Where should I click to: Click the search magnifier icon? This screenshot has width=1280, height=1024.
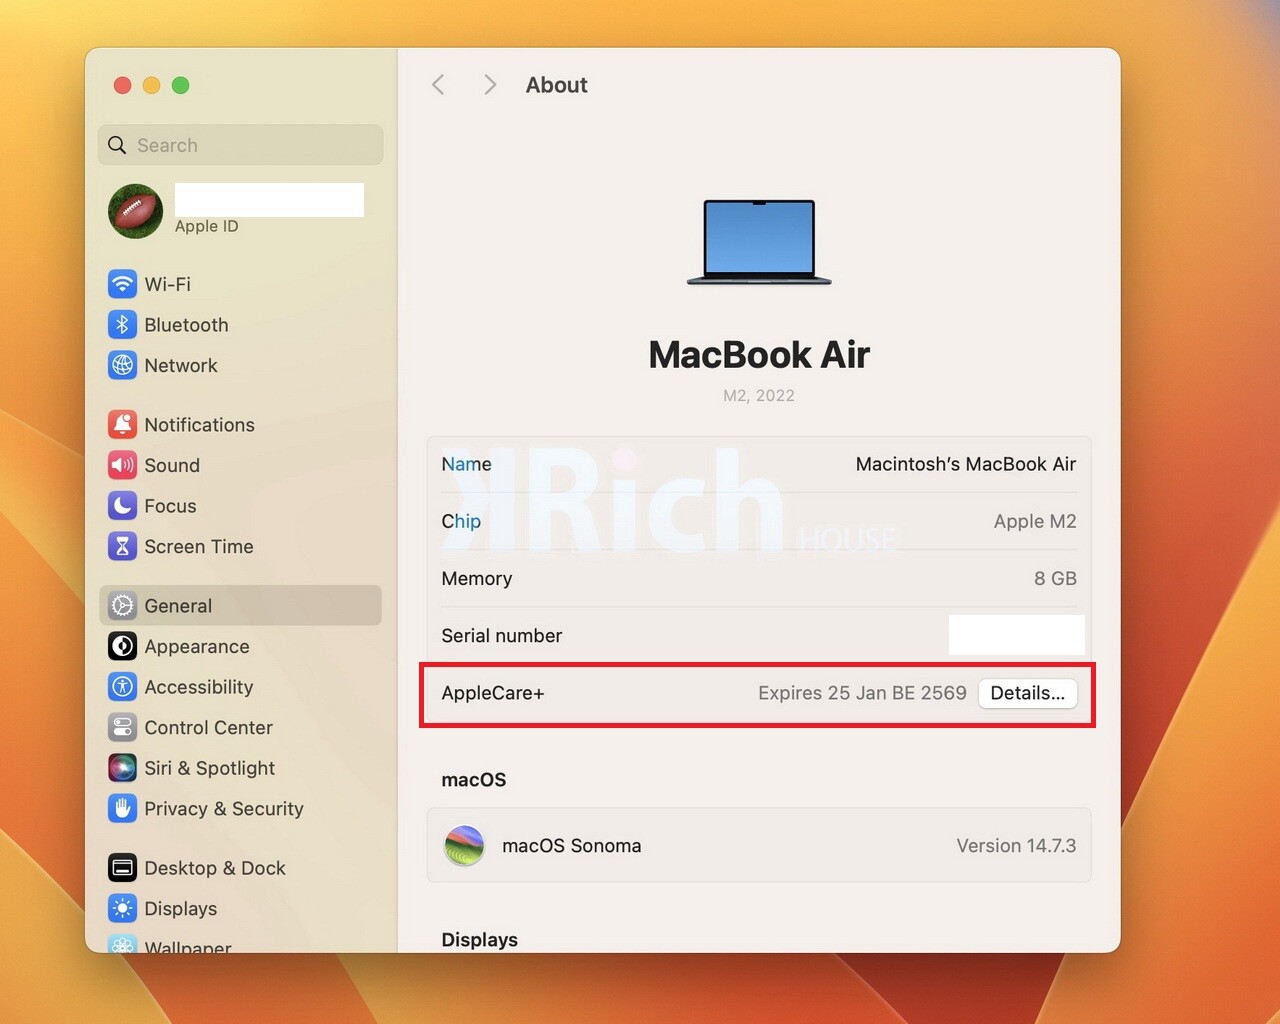pyautogui.click(x=117, y=145)
